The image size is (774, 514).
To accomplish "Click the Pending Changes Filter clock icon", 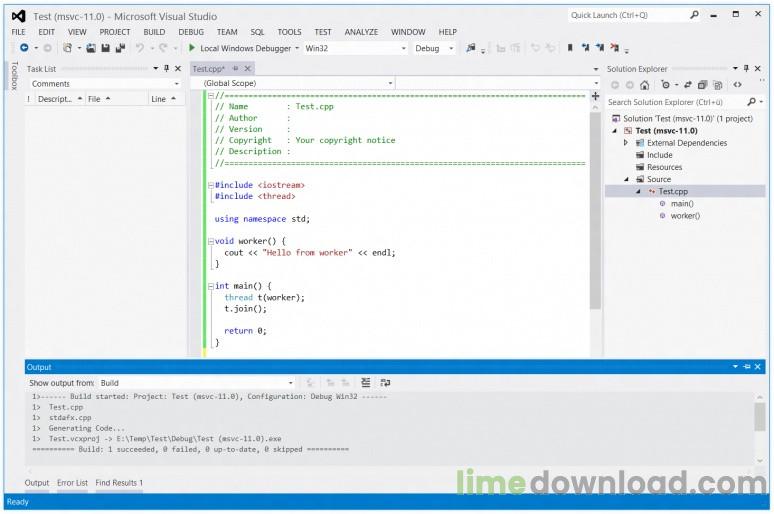I will click(x=665, y=85).
